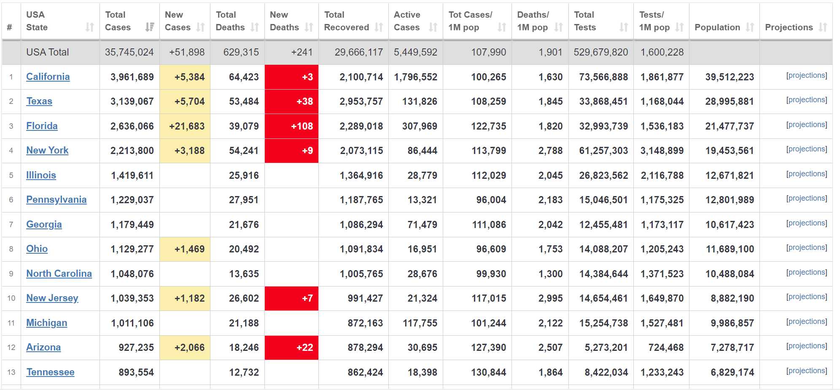Sort by New Cases arrow icon
This screenshot has width=840, height=390.
tap(200, 27)
